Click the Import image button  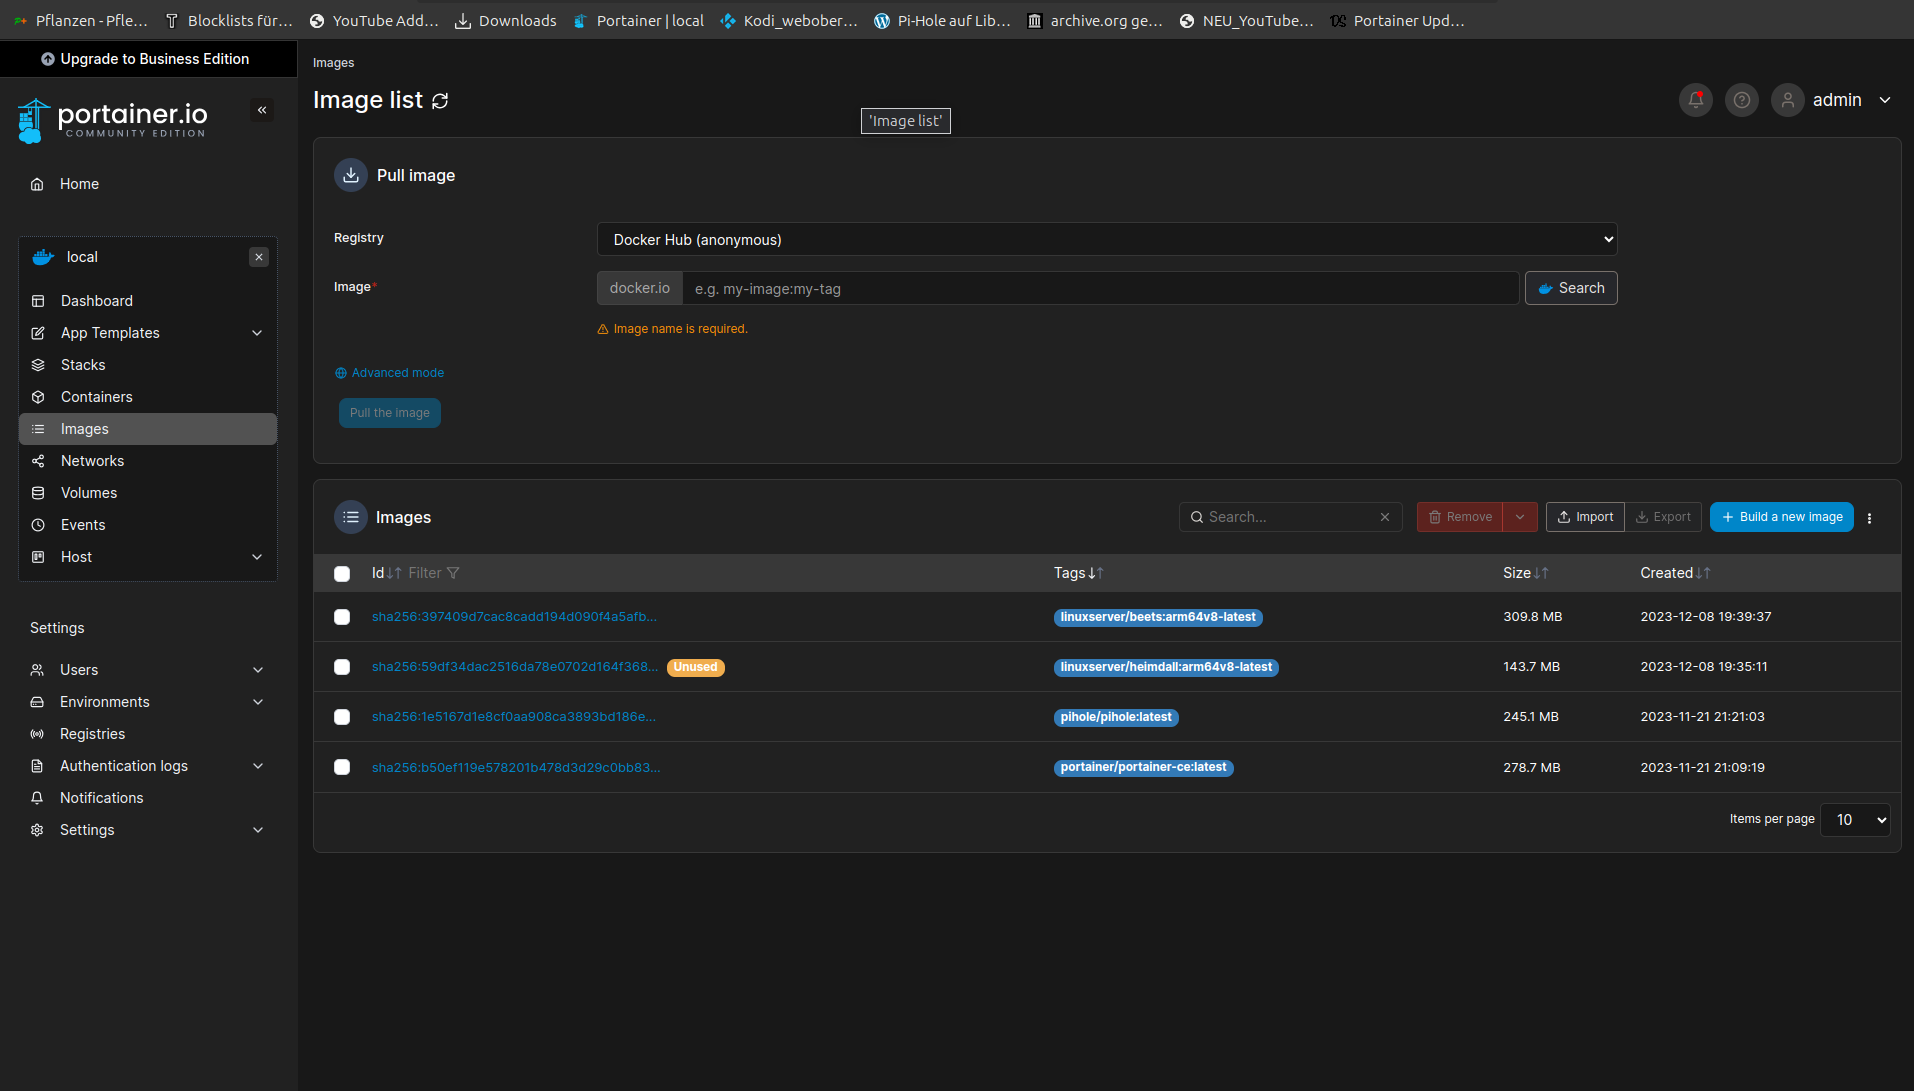click(x=1585, y=517)
